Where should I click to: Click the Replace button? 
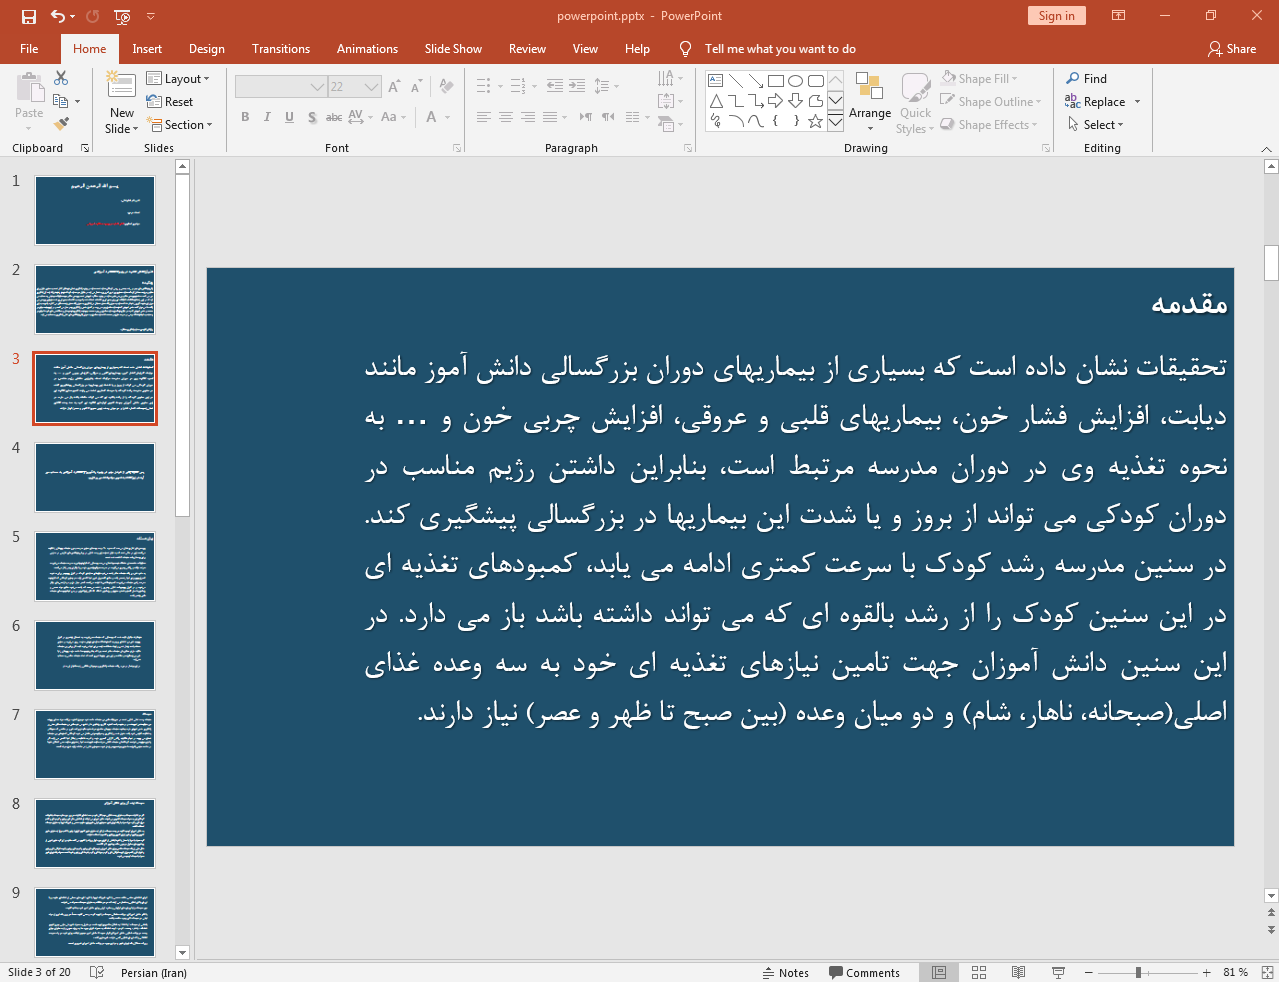[x=1096, y=101]
